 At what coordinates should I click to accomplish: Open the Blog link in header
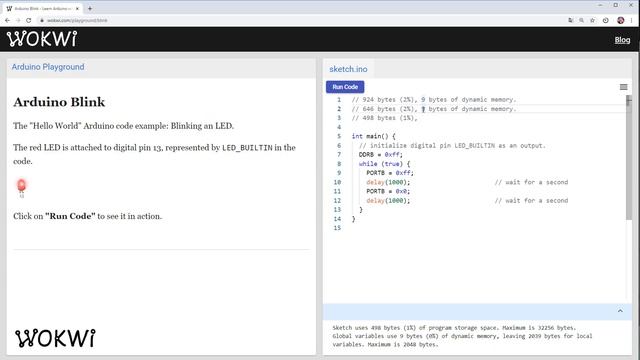click(x=622, y=40)
